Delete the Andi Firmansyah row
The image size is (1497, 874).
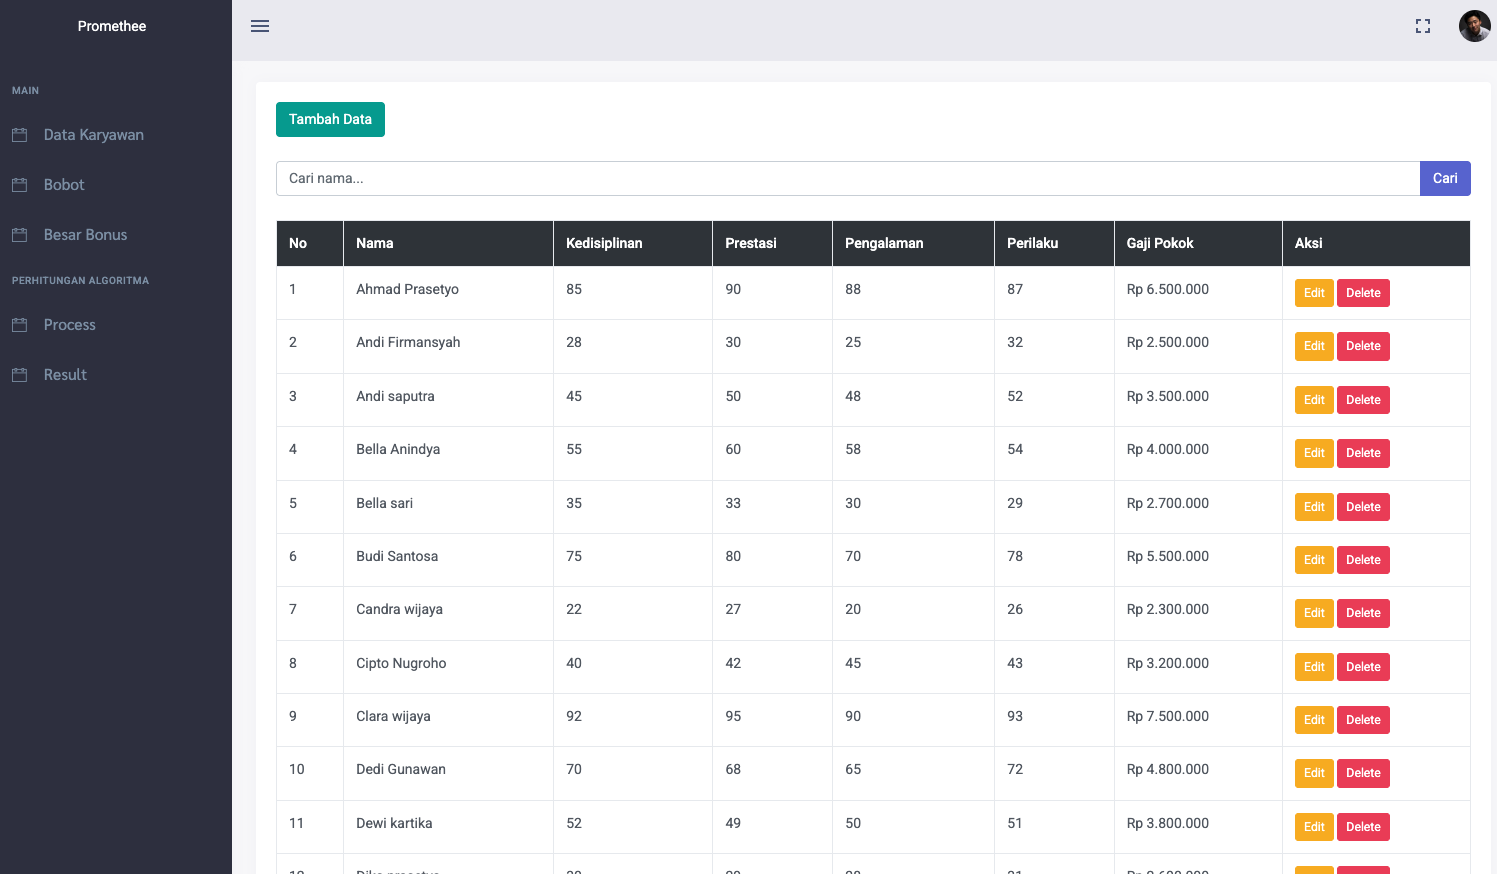(x=1362, y=346)
